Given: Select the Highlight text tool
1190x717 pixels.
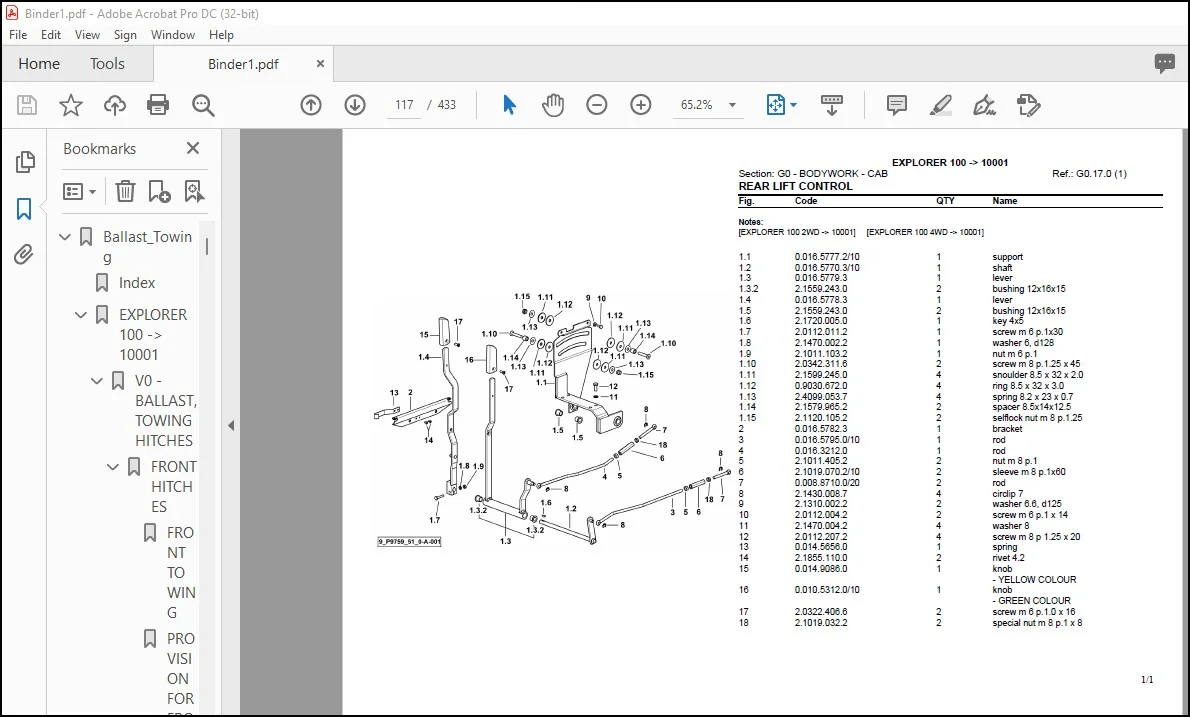Looking at the screenshot, I should pos(940,105).
